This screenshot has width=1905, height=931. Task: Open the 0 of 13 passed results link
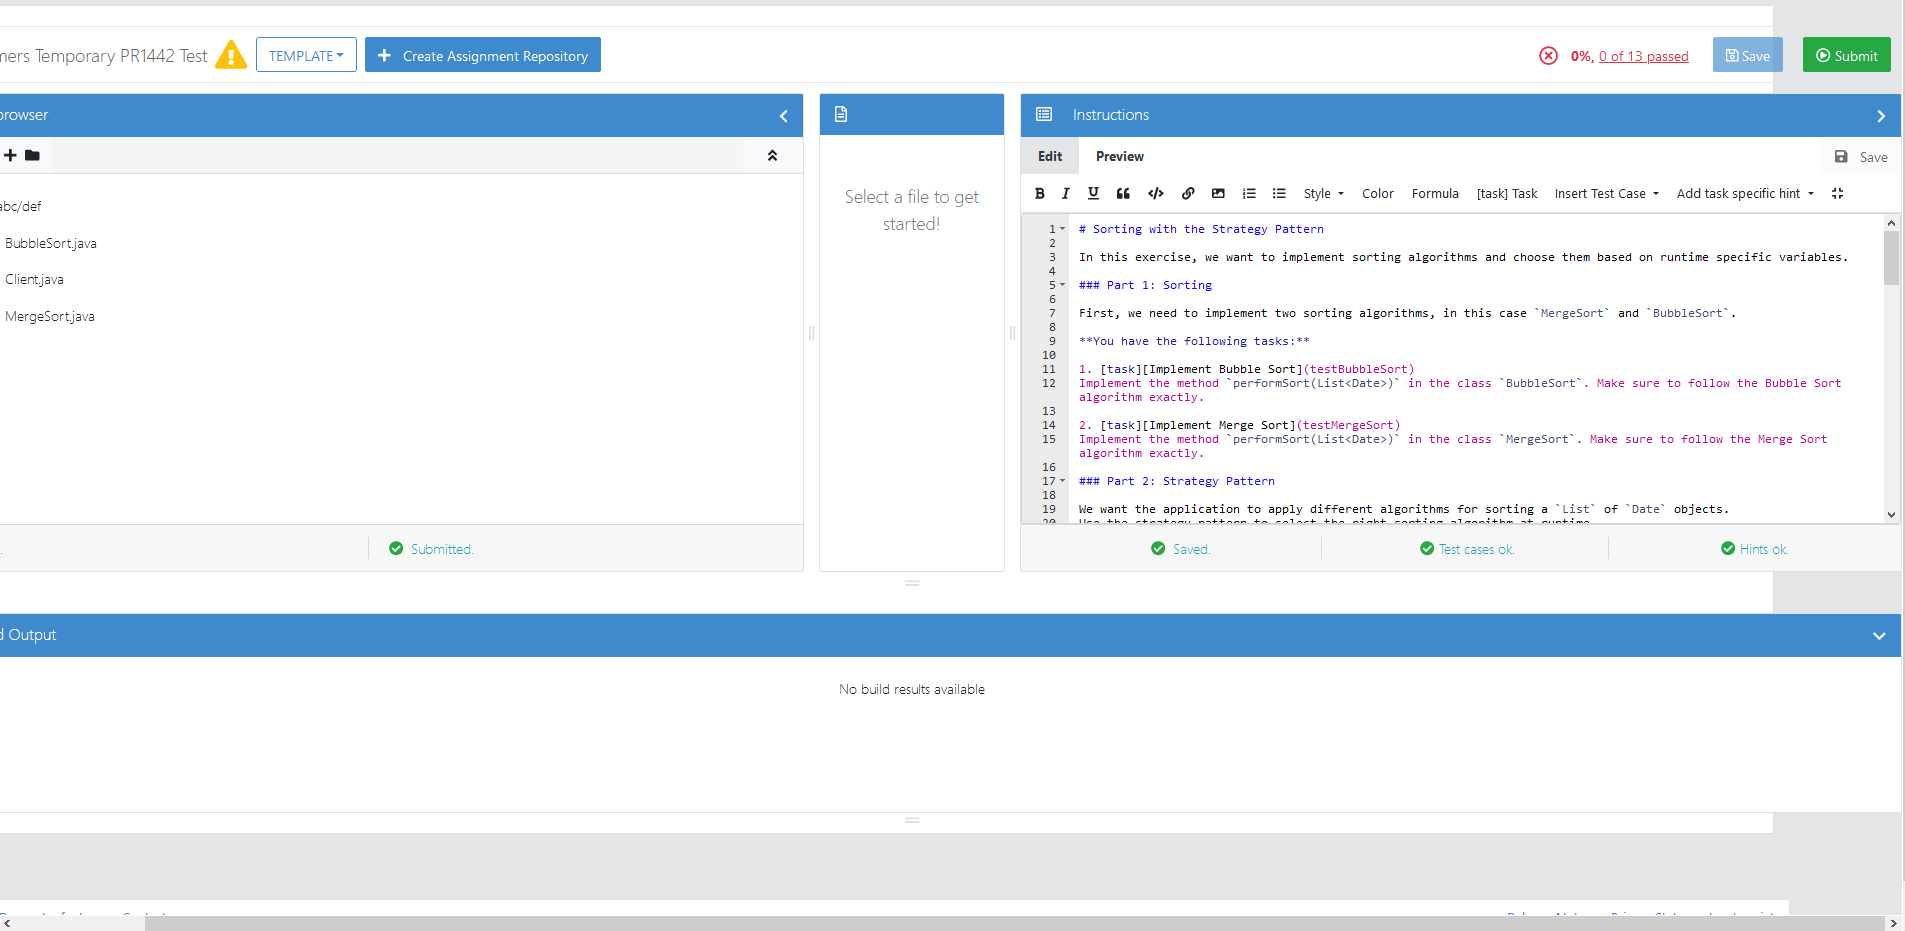coord(1644,56)
